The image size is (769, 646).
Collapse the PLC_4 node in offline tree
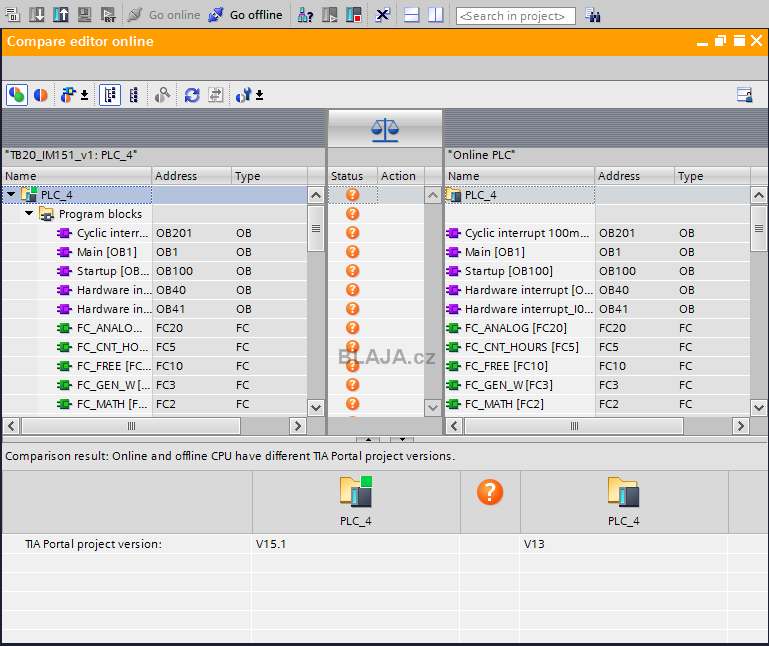[x=11, y=195]
